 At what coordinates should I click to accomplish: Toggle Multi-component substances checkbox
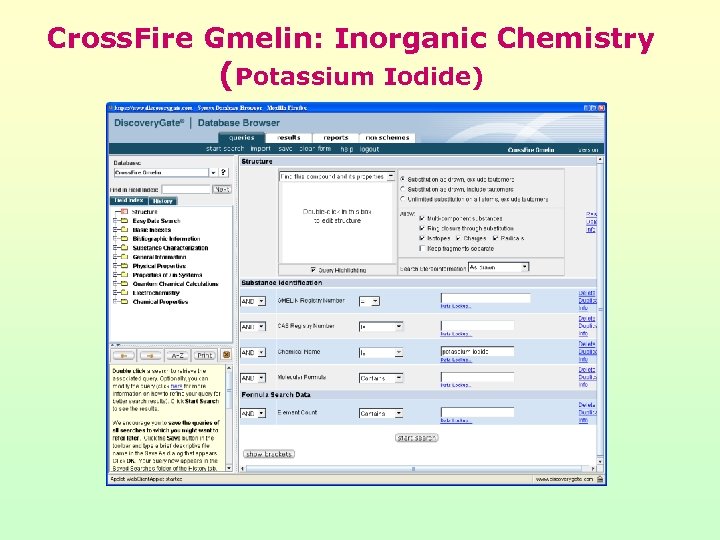coord(422,219)
